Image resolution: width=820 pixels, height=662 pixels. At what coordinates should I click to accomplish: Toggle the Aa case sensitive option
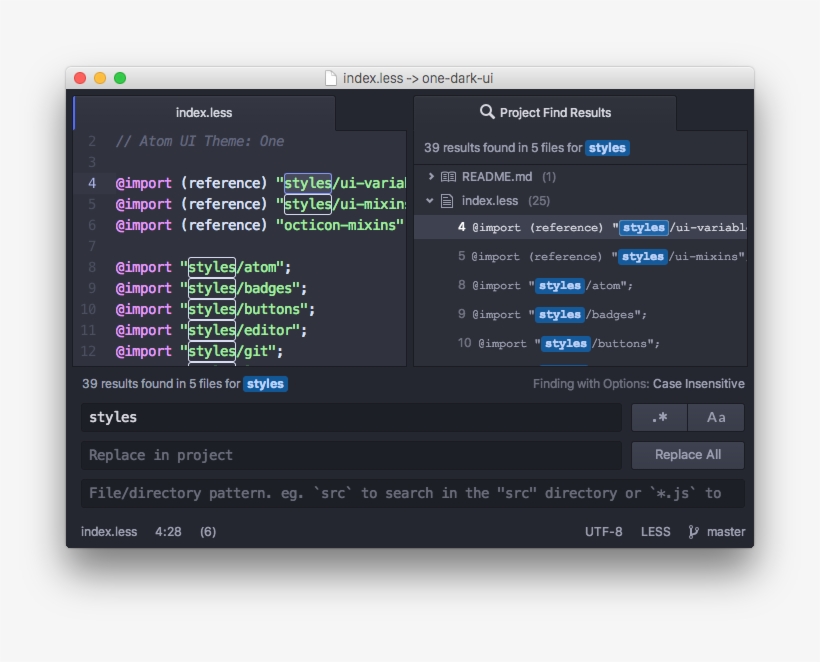(716, 417)
